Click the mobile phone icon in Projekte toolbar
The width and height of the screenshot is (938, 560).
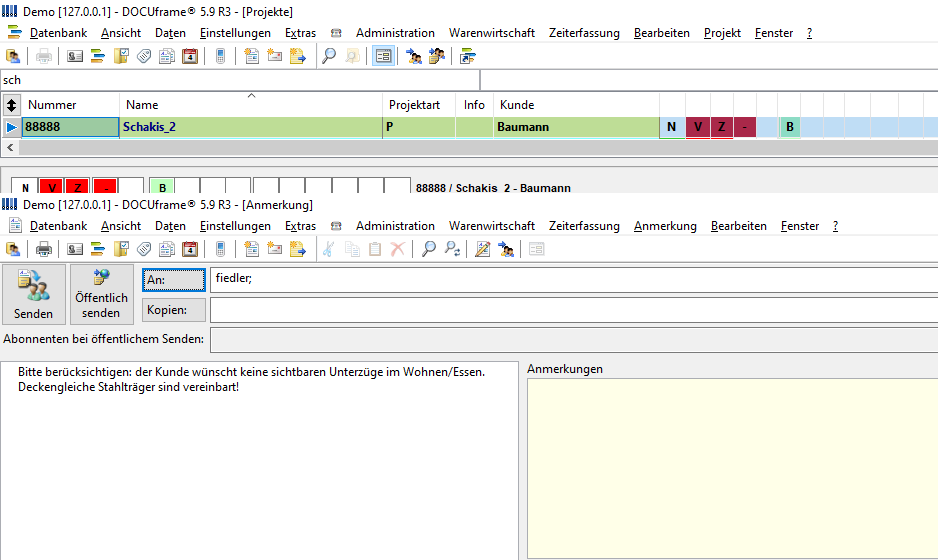click(220, 57)
